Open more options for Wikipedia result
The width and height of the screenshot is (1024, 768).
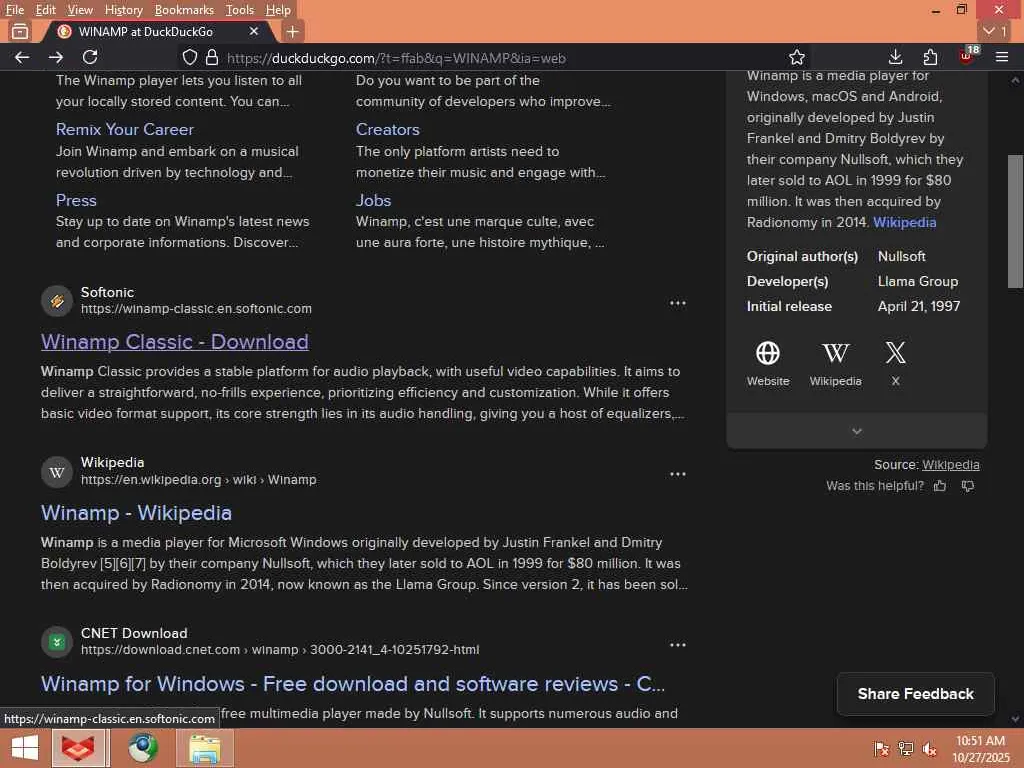[x=678, y=474]
